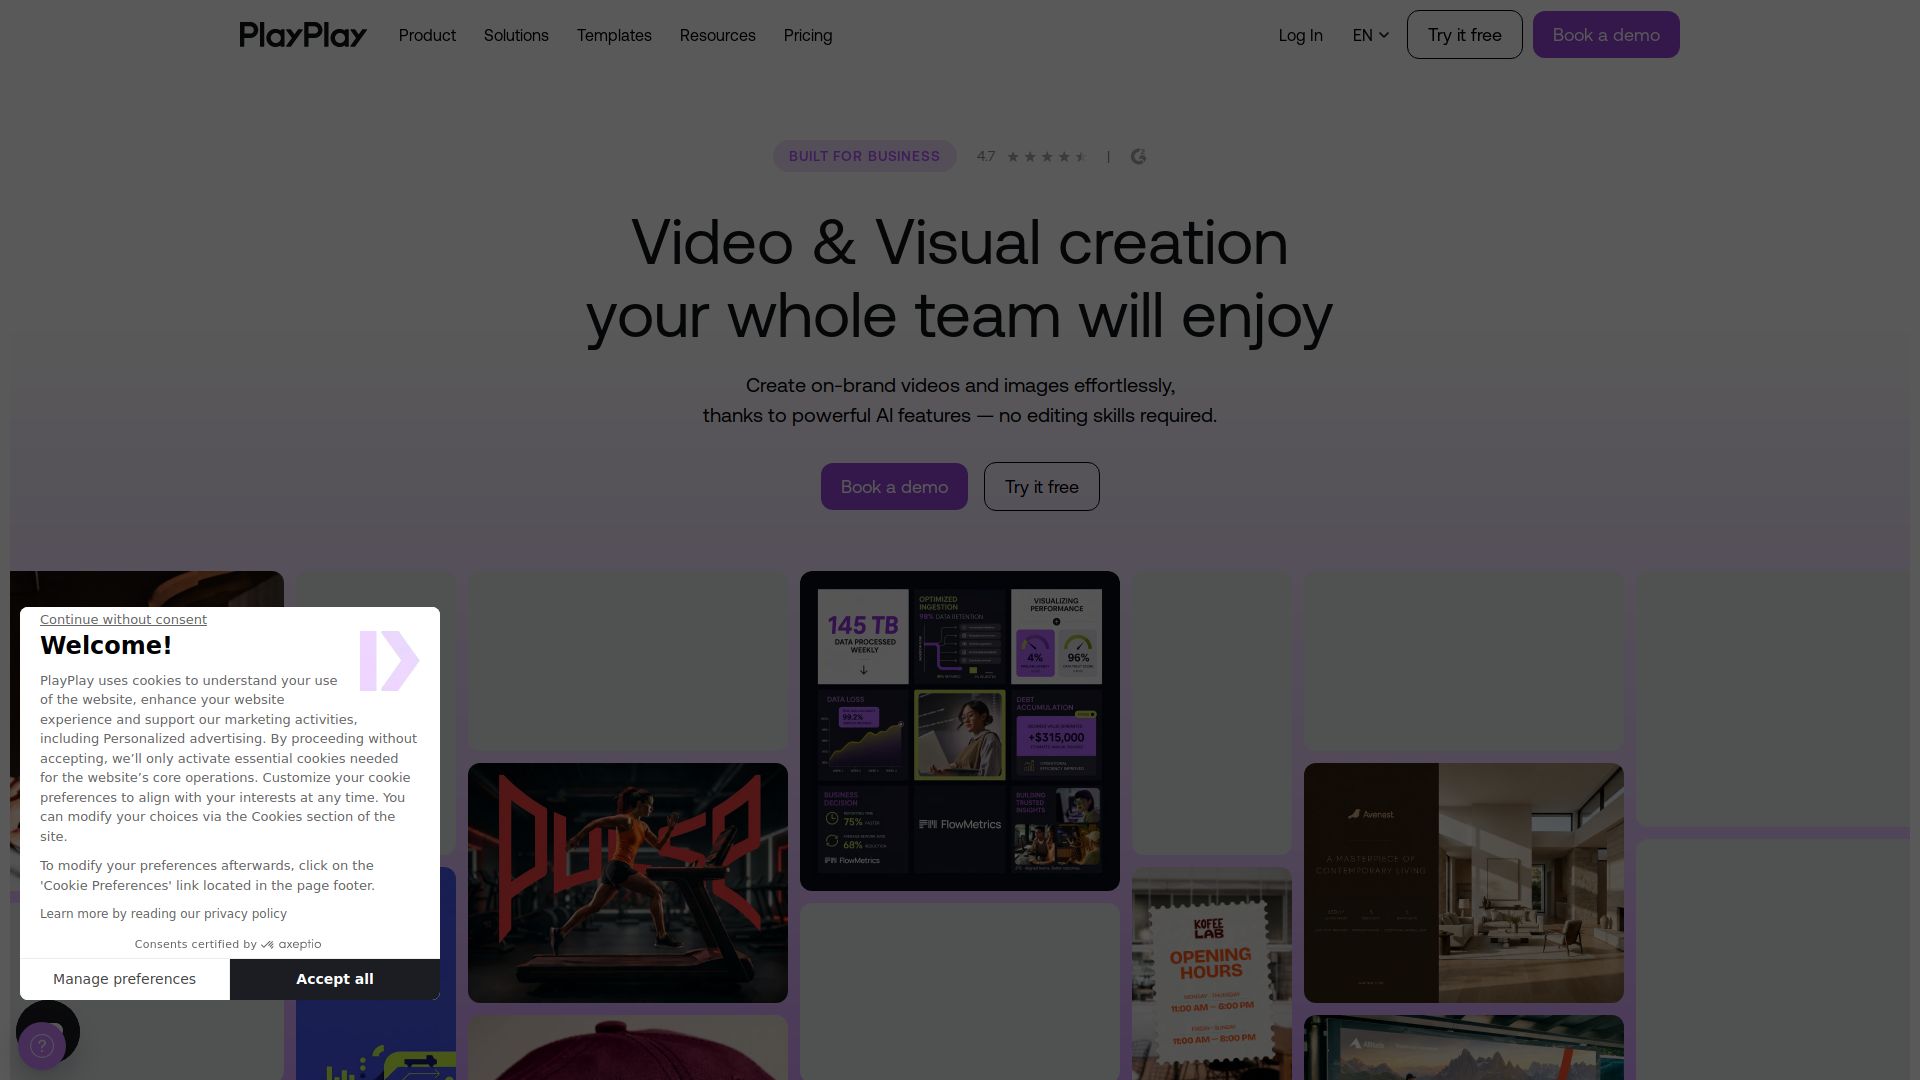Click the PlayPlay logo
The height and width of the screenshot is (1080, 1920).
[x=303, y=35]
